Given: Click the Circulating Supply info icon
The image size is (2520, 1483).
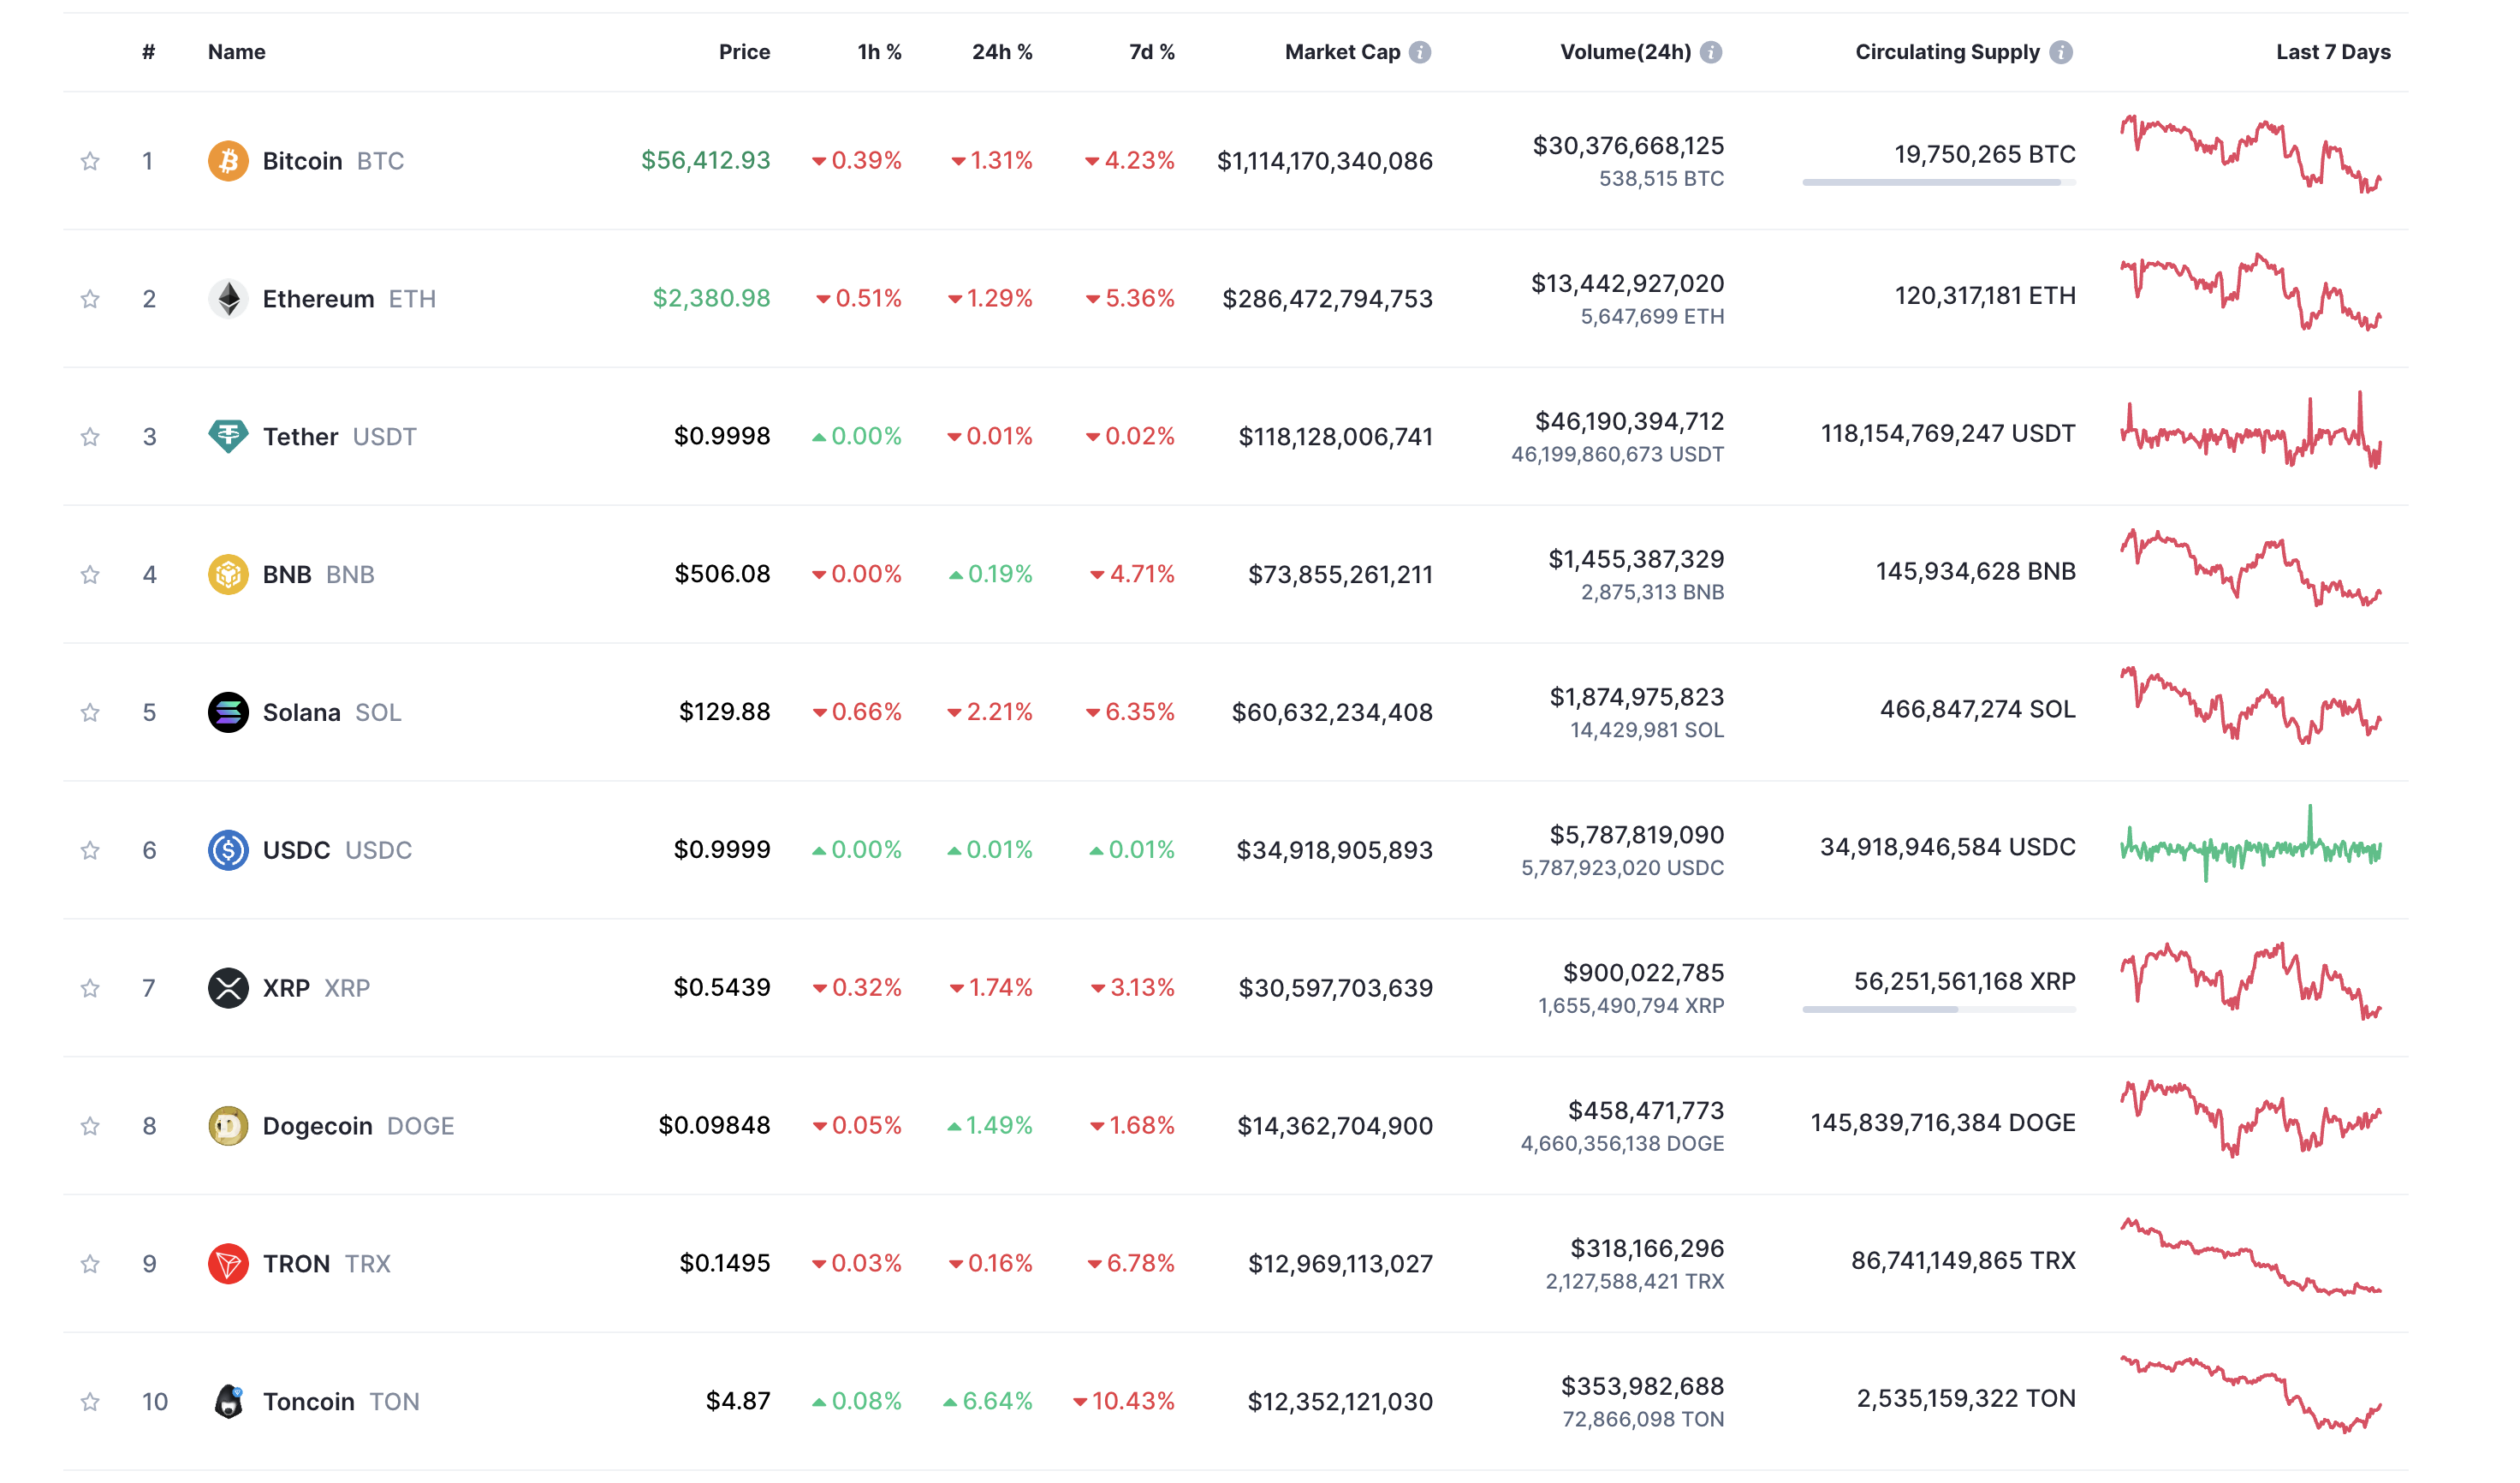Looking at the screenshot, I should 2060,52.
